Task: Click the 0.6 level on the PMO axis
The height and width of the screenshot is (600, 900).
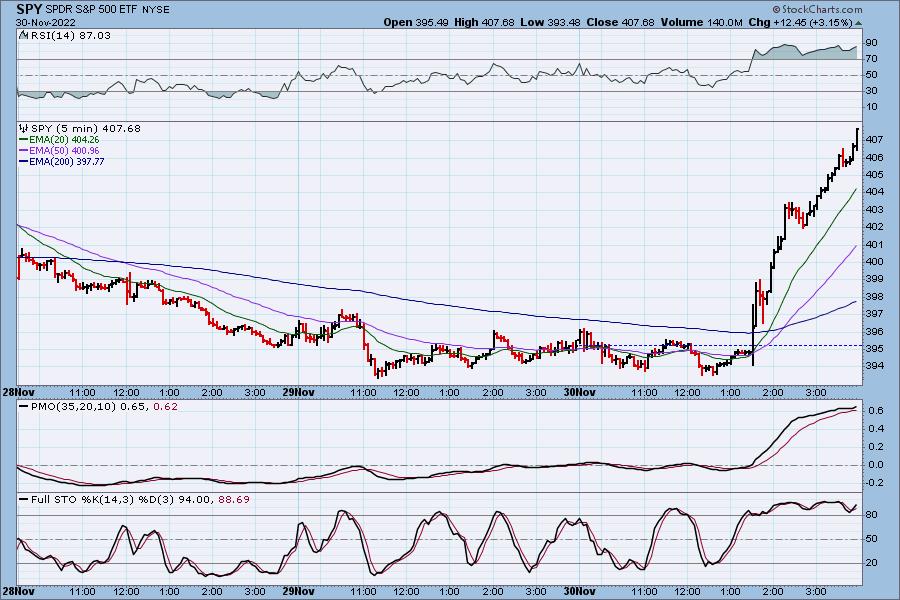Action: [875, 411]
